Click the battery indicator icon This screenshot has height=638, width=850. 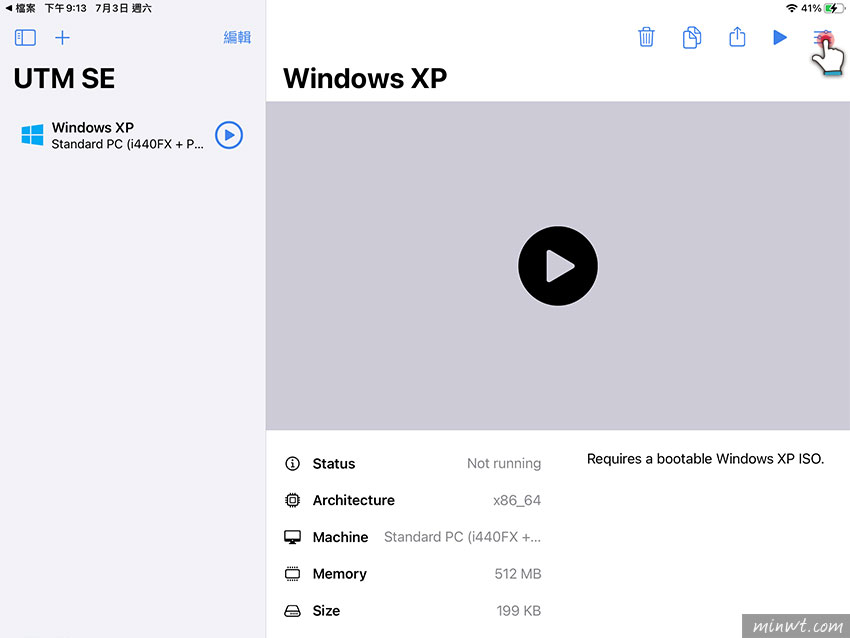pyautogui.click(x=834, y=8)
